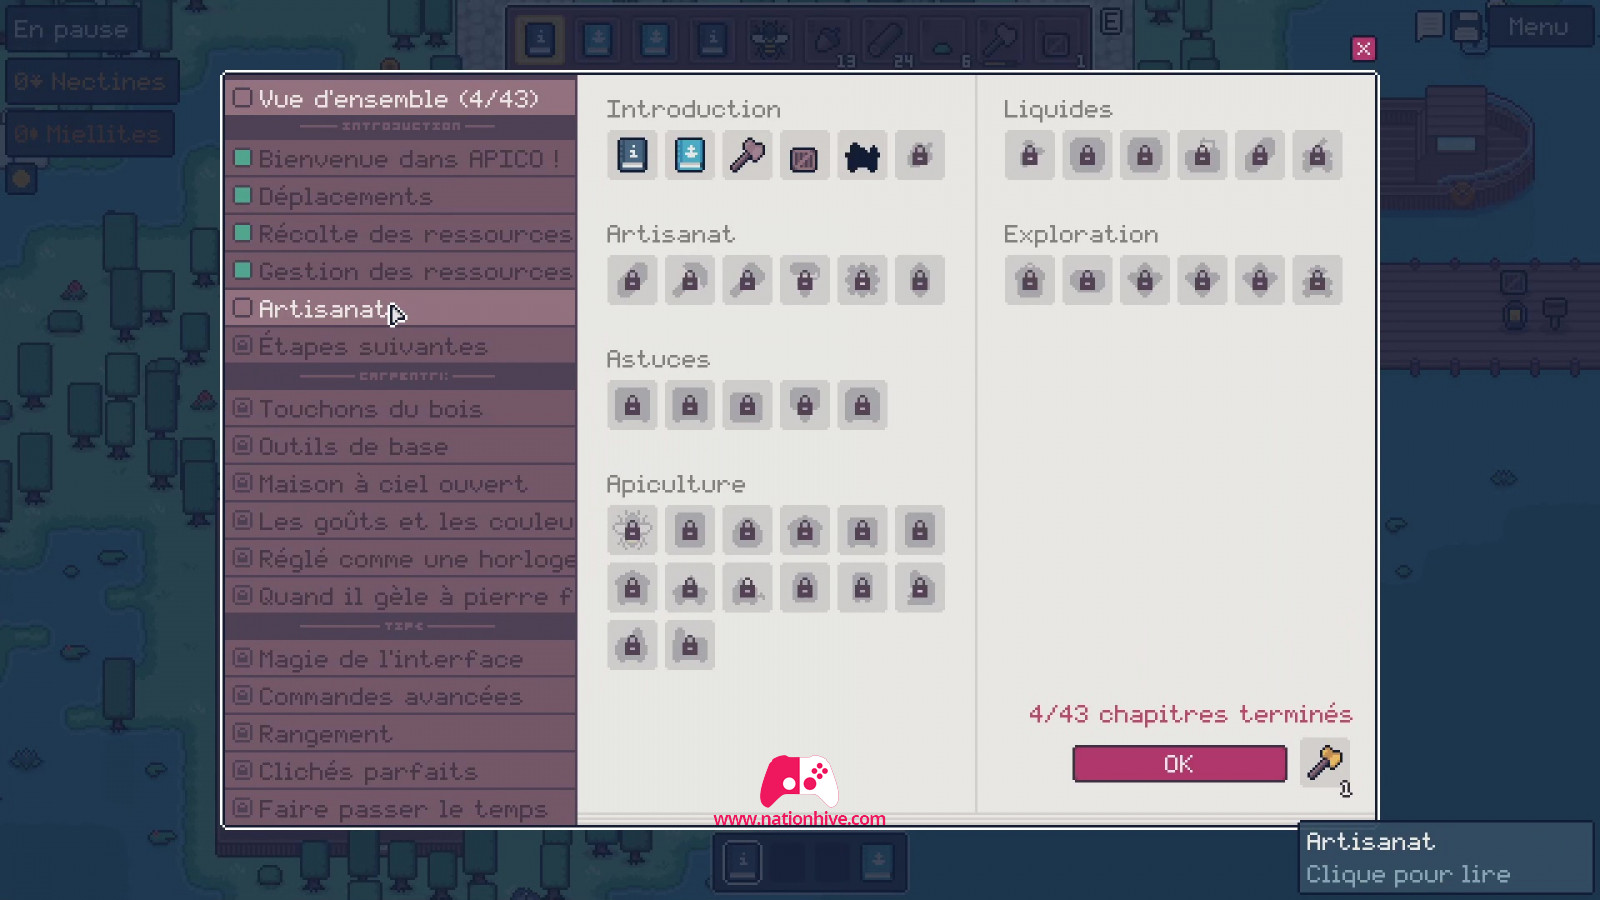
Task: Toggle the Déplacements checkbox
Action: (x=242, y=196)
